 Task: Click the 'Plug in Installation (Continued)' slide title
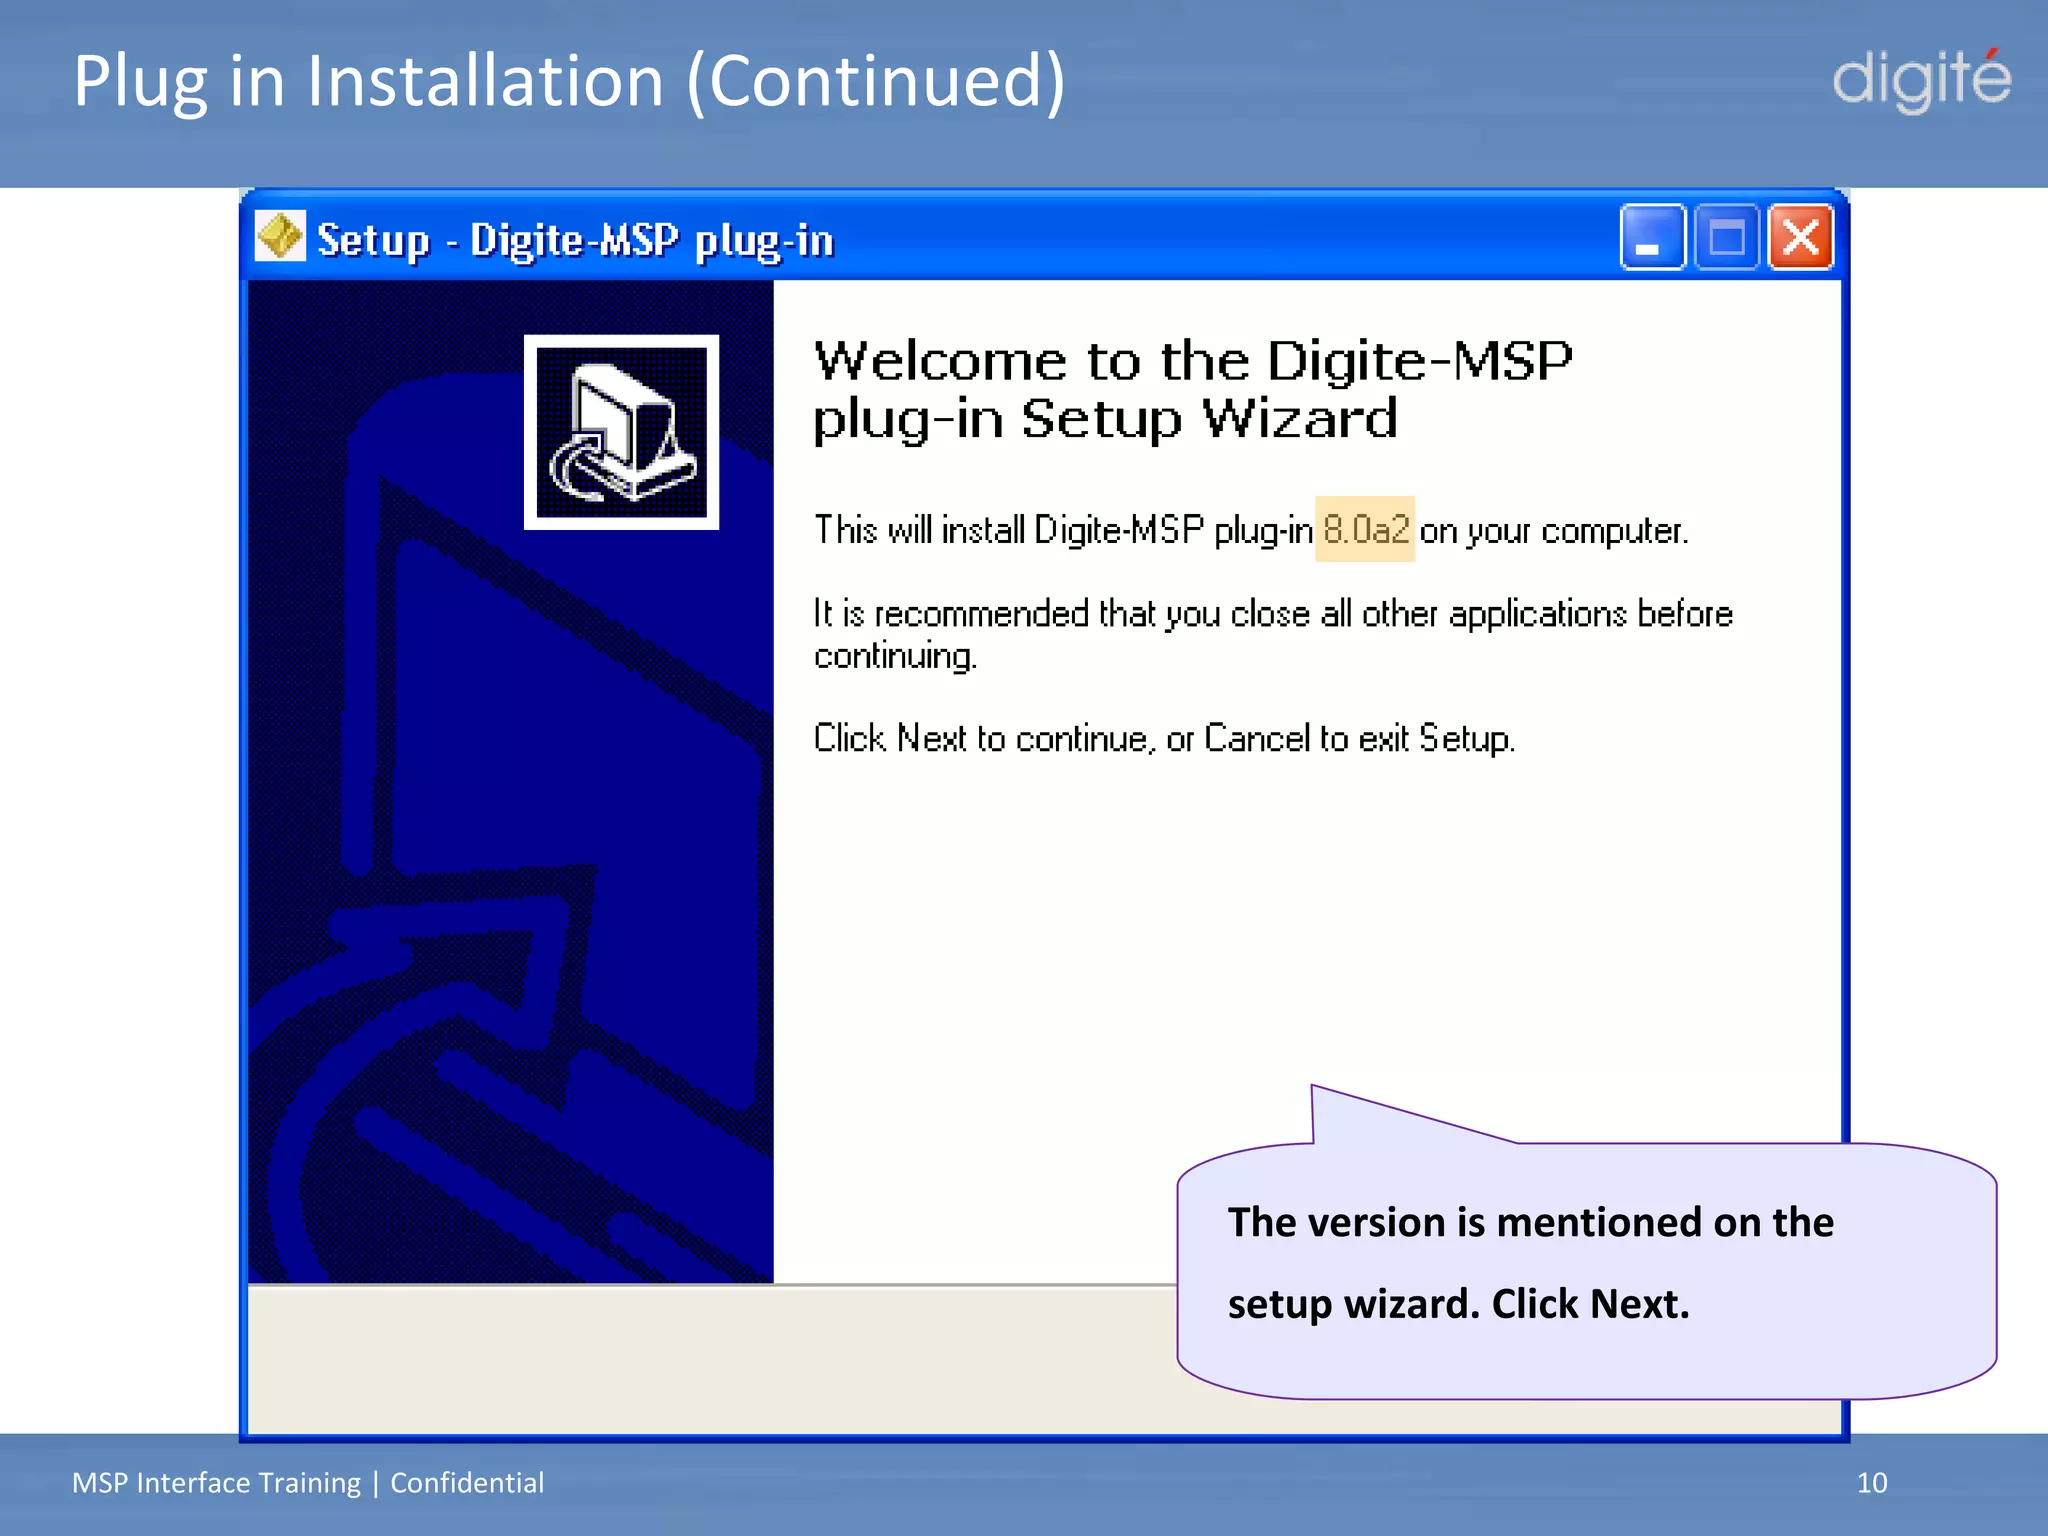(x=569, y=82)
